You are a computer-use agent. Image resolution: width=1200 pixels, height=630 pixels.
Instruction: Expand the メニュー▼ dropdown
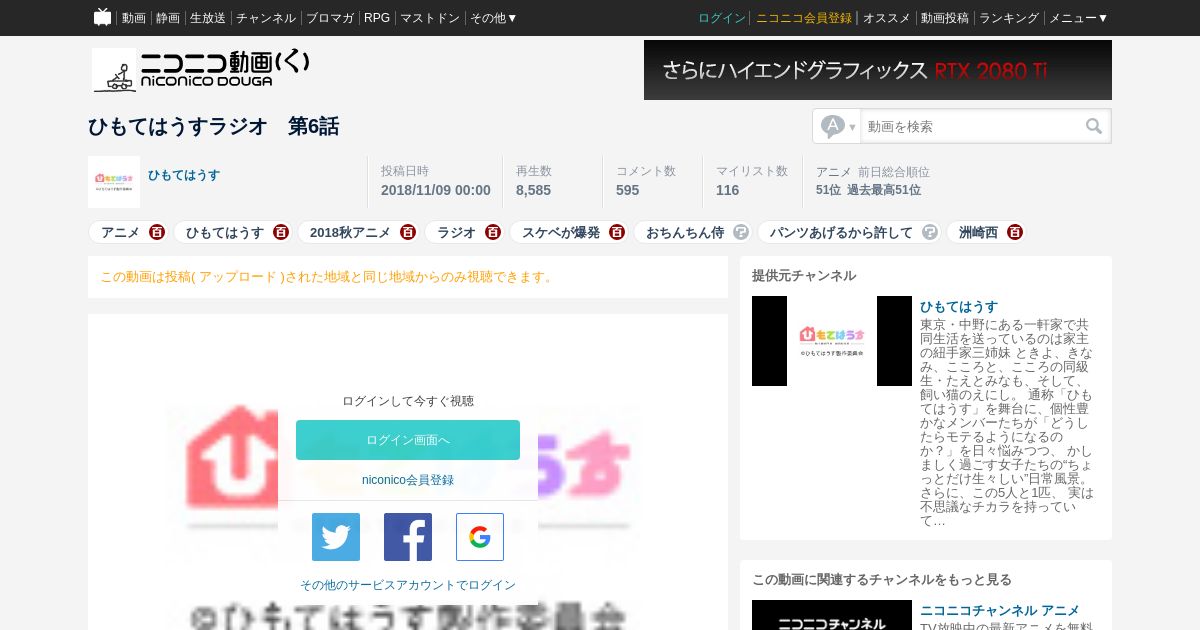tap(1078, 18)
